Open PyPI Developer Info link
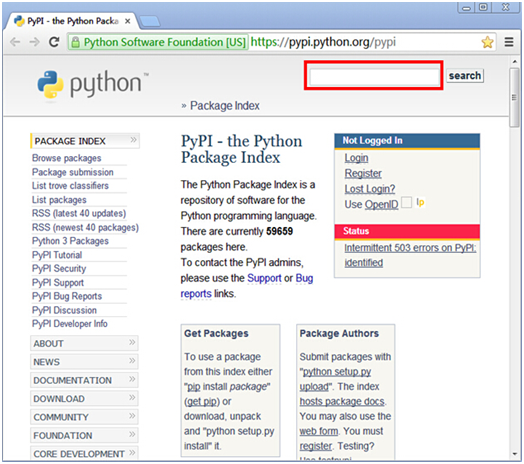 click(70, 324)
